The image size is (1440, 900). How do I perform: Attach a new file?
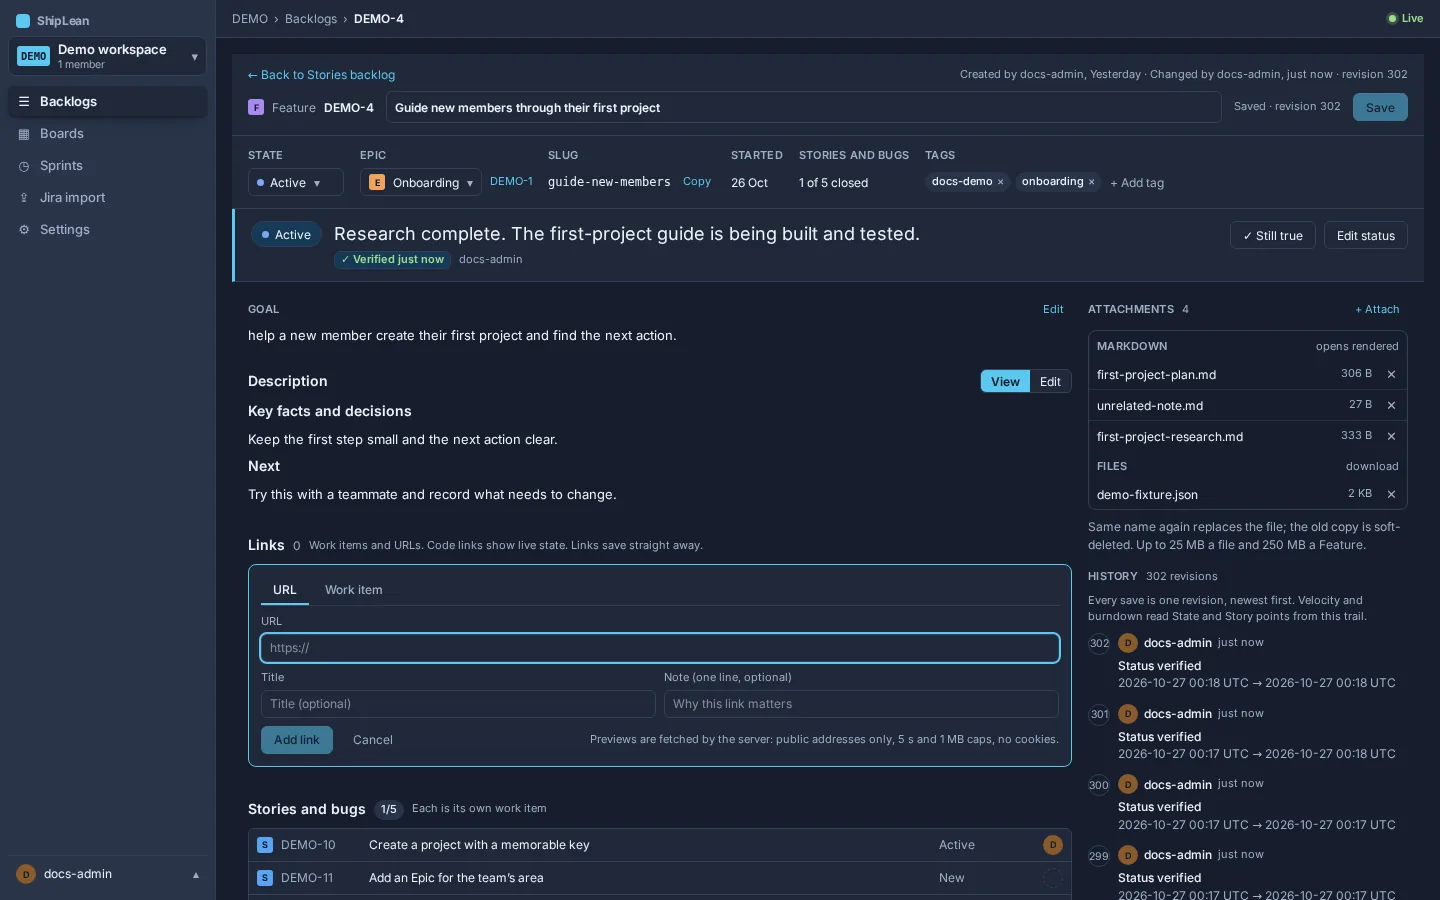click(x=1377, y=310)
